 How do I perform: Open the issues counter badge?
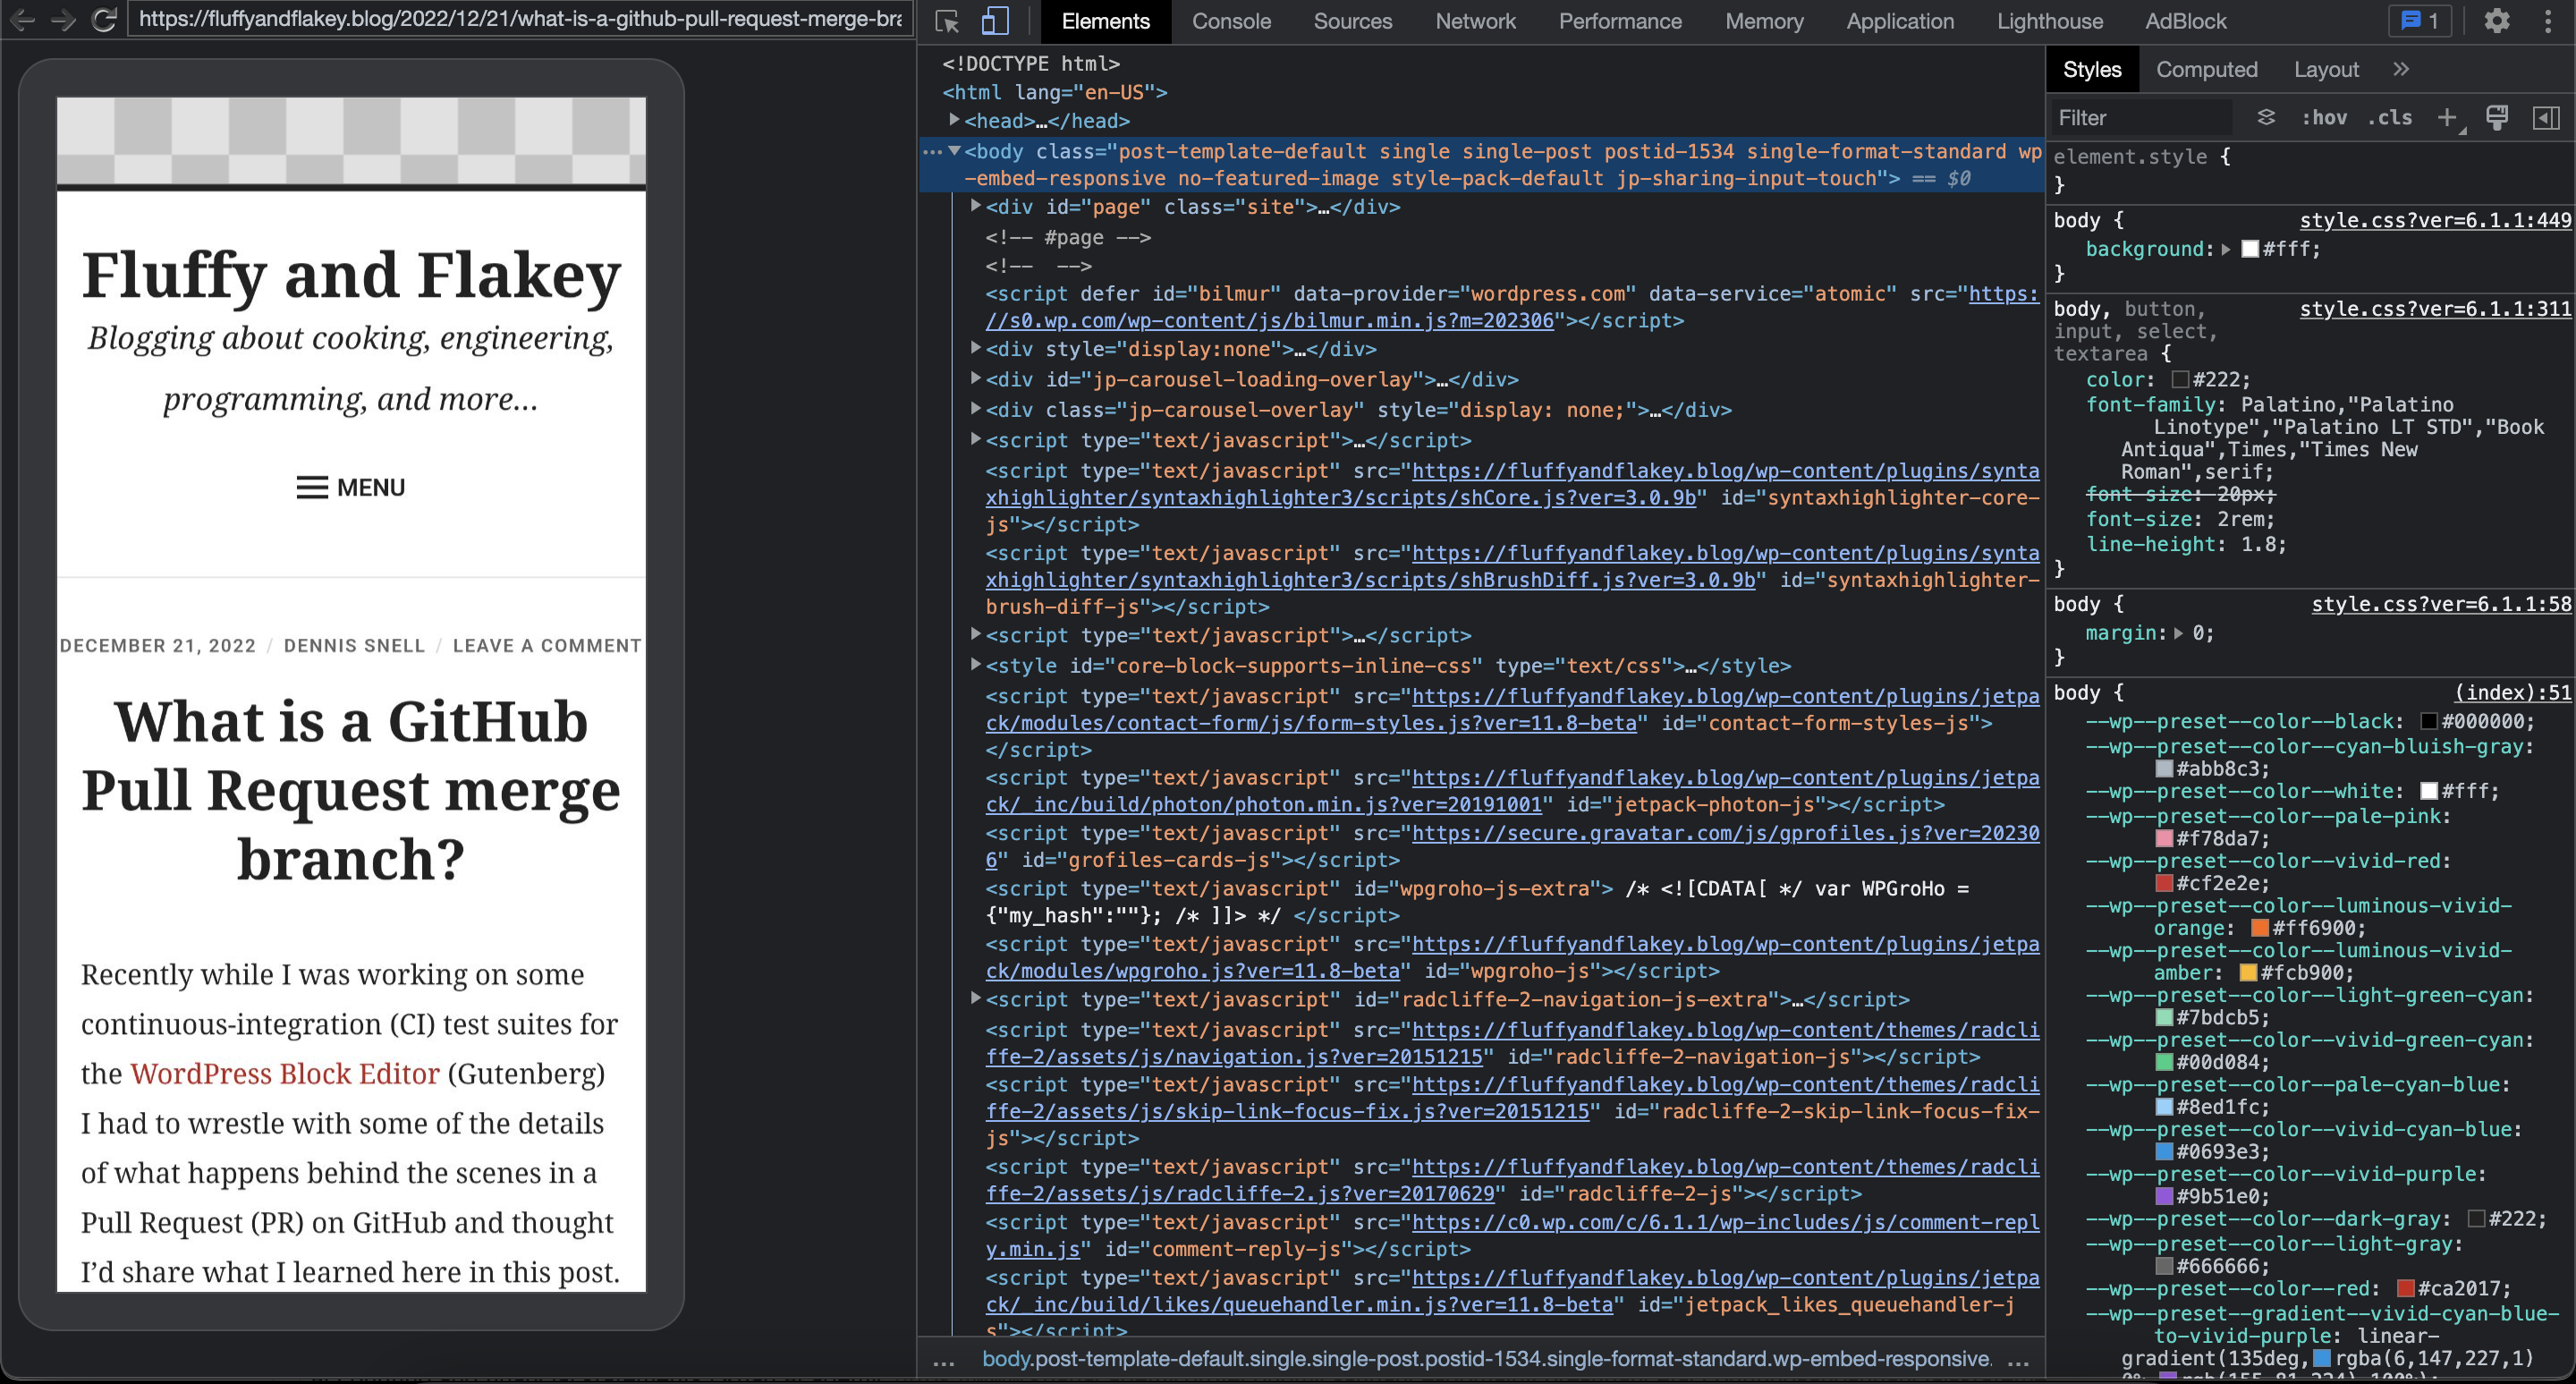(2419, 21)
